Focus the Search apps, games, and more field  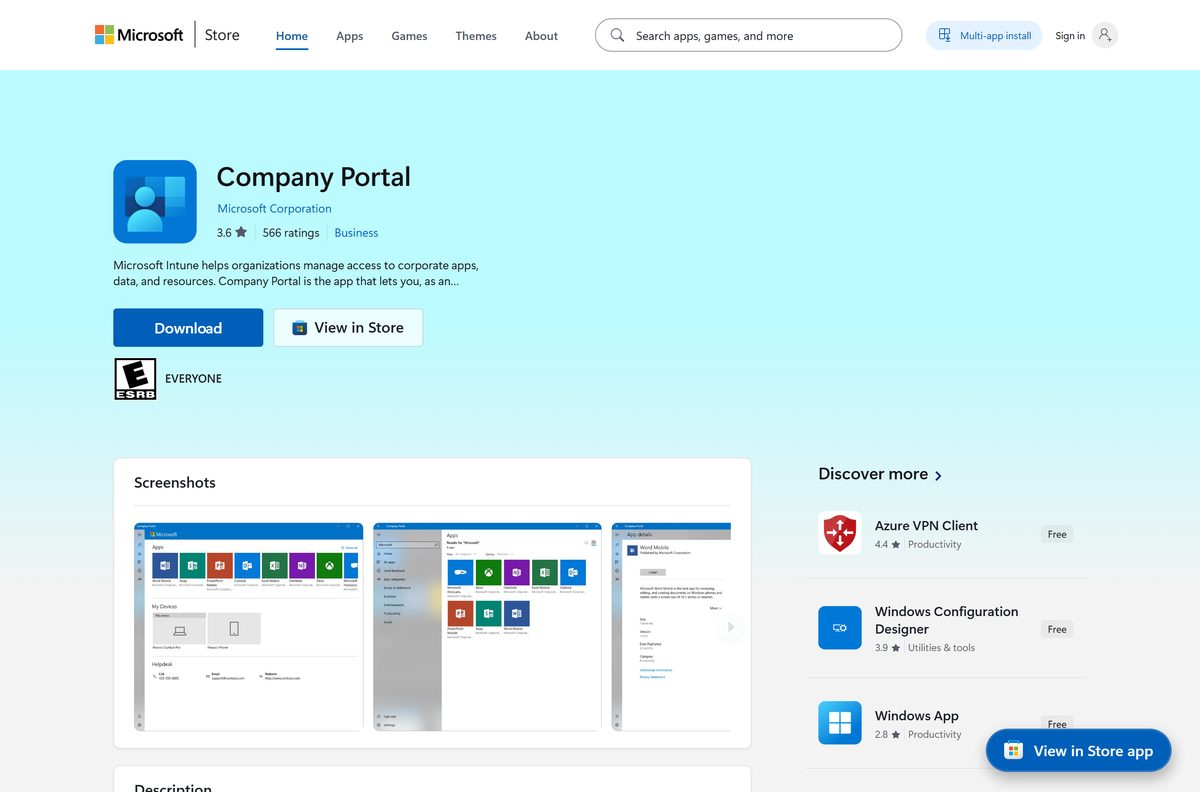coord(748,35)
